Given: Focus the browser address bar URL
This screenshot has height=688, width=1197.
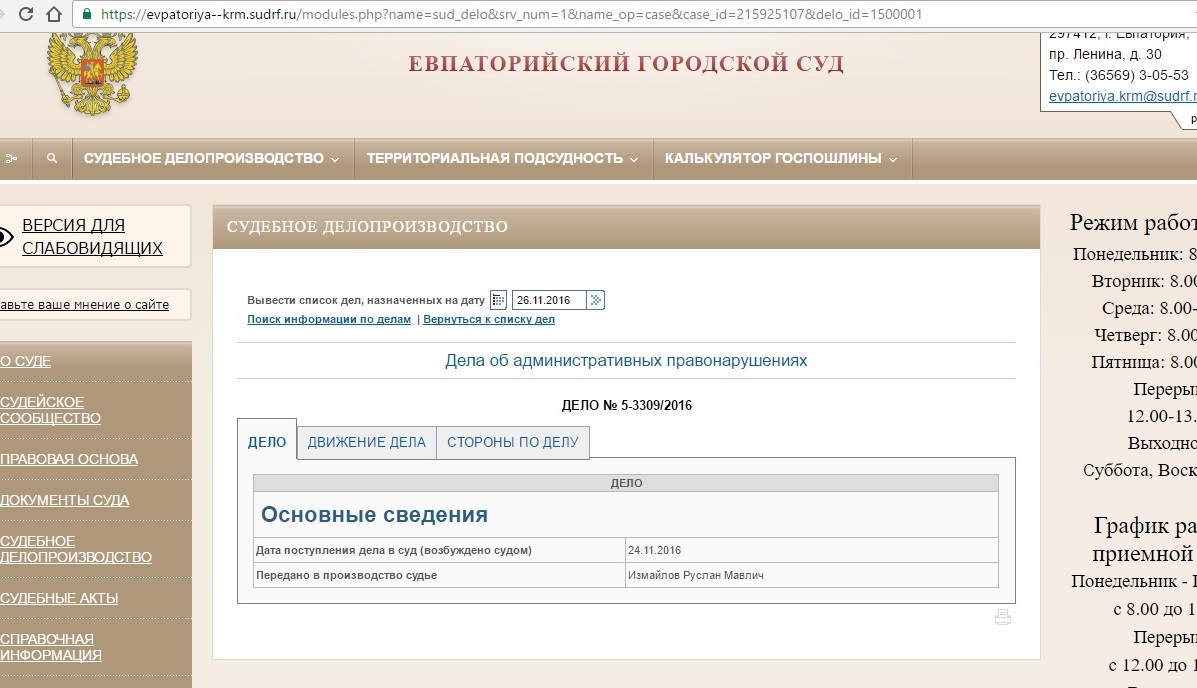Looking at the screenshot, I should (x=511, y=14).
